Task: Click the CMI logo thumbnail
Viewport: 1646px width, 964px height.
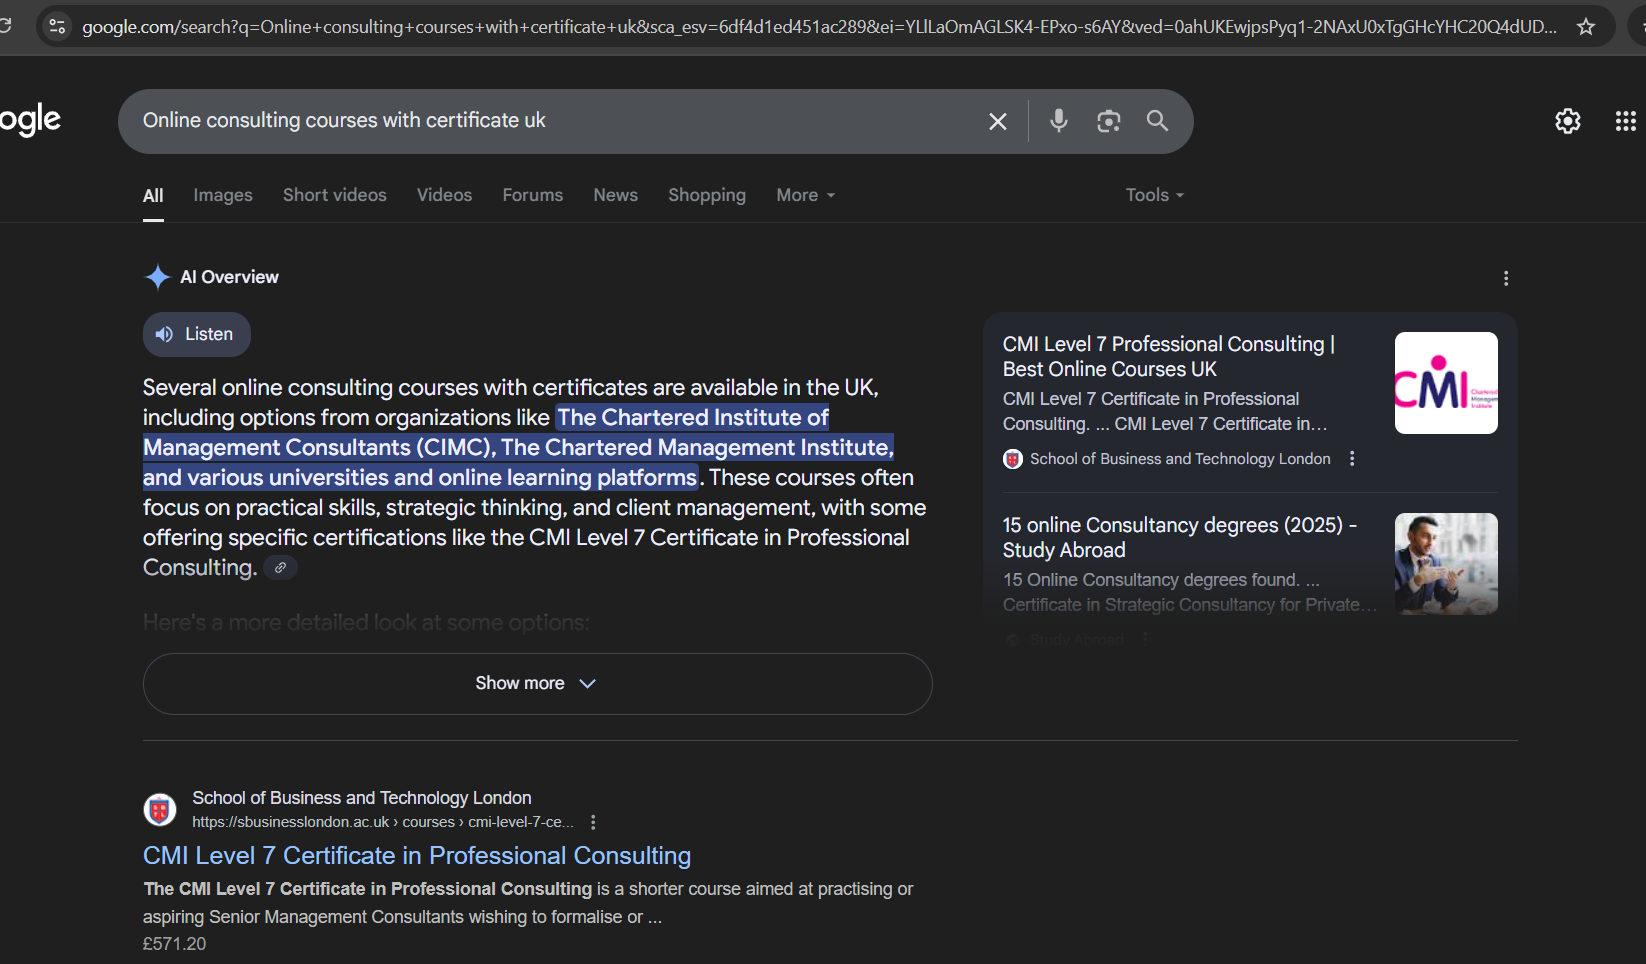Action: [1445, 383]
